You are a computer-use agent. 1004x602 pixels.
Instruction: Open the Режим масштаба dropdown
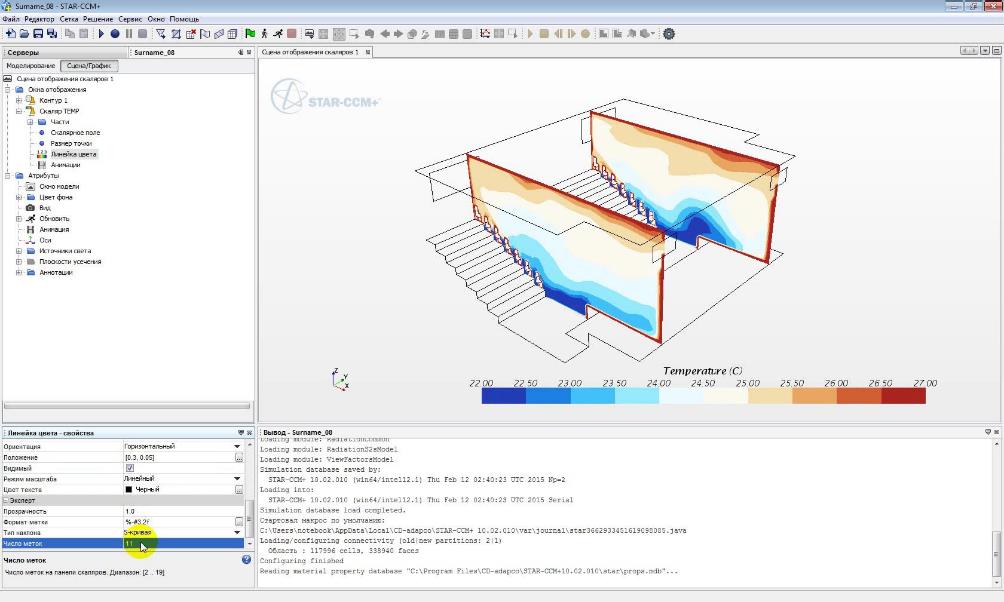coord(237,479)
